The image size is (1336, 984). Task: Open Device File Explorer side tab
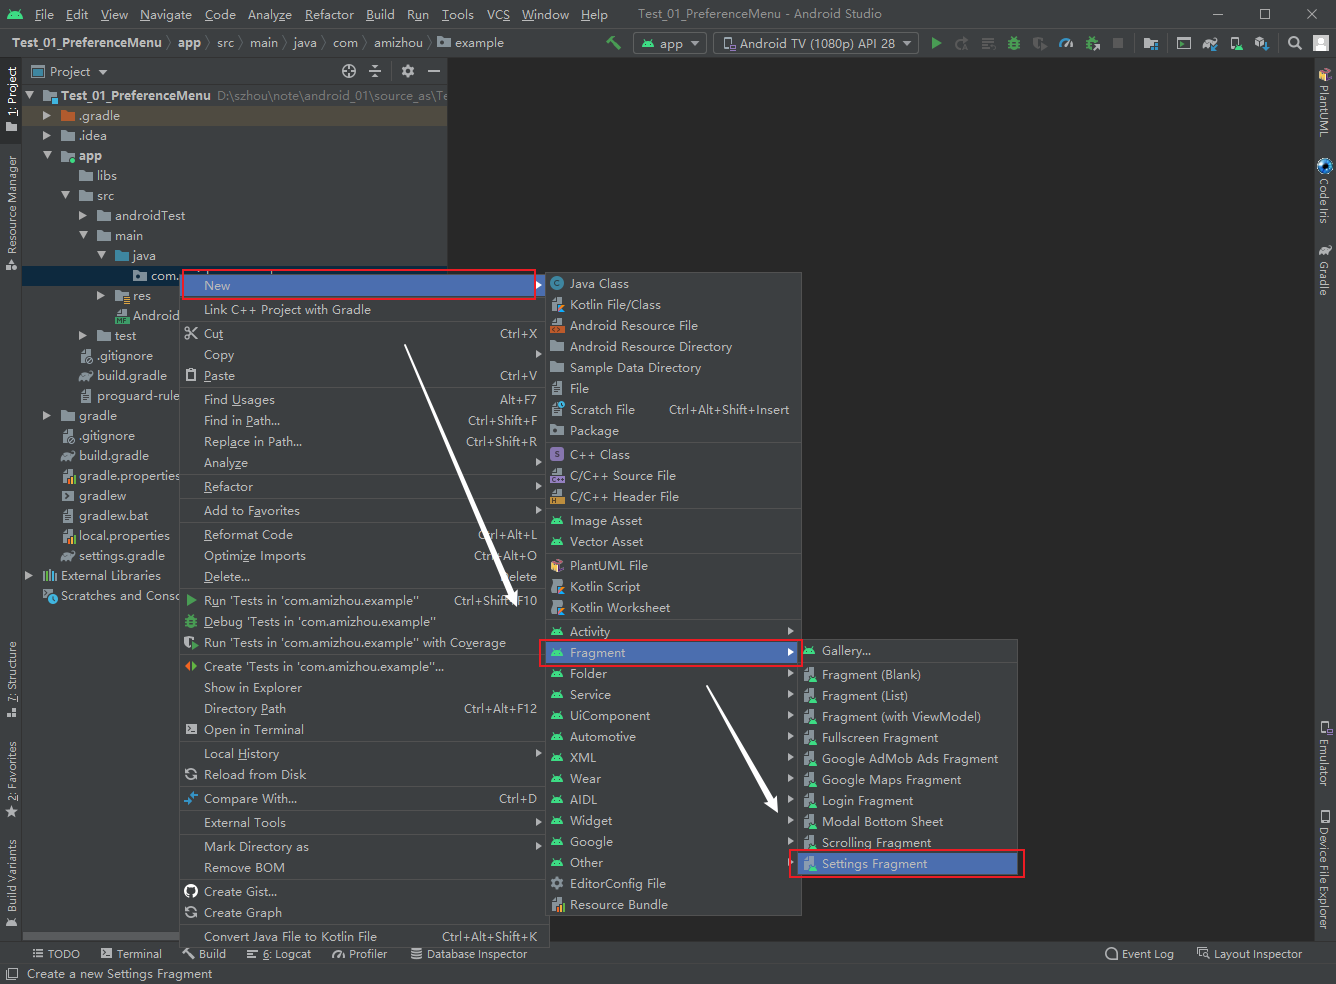pos(1324,869)
